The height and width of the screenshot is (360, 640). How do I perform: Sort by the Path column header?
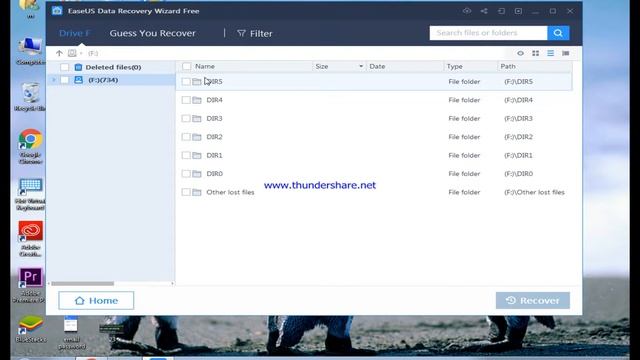click(x=508, y=66)
